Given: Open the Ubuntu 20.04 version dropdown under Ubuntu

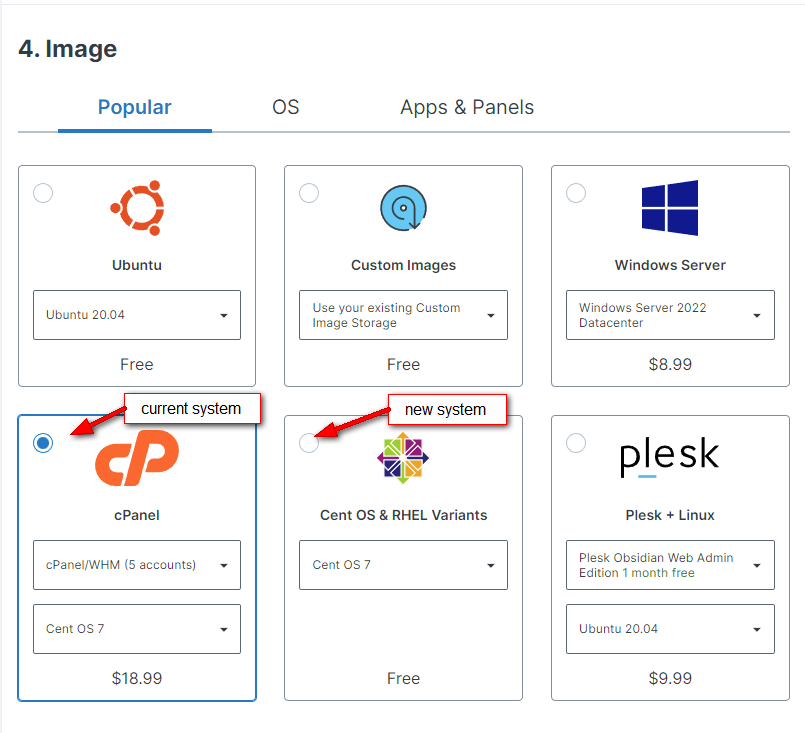Looking at the screenshot, I should click(137, 315).
